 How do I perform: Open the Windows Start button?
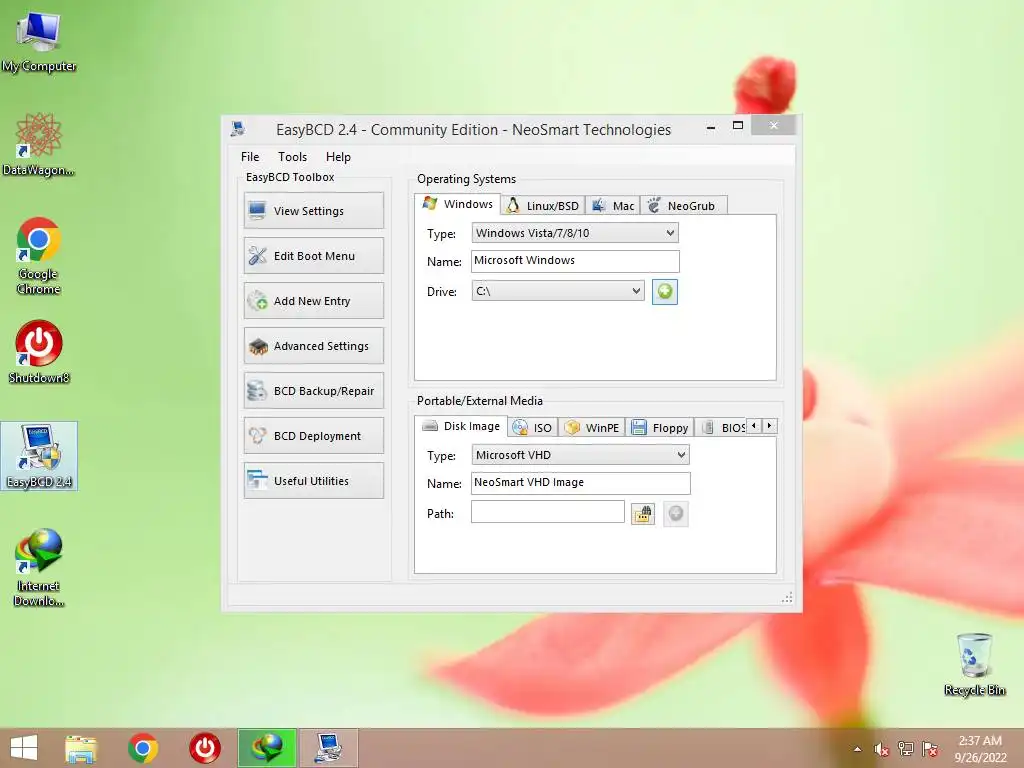tap(24, 748)
